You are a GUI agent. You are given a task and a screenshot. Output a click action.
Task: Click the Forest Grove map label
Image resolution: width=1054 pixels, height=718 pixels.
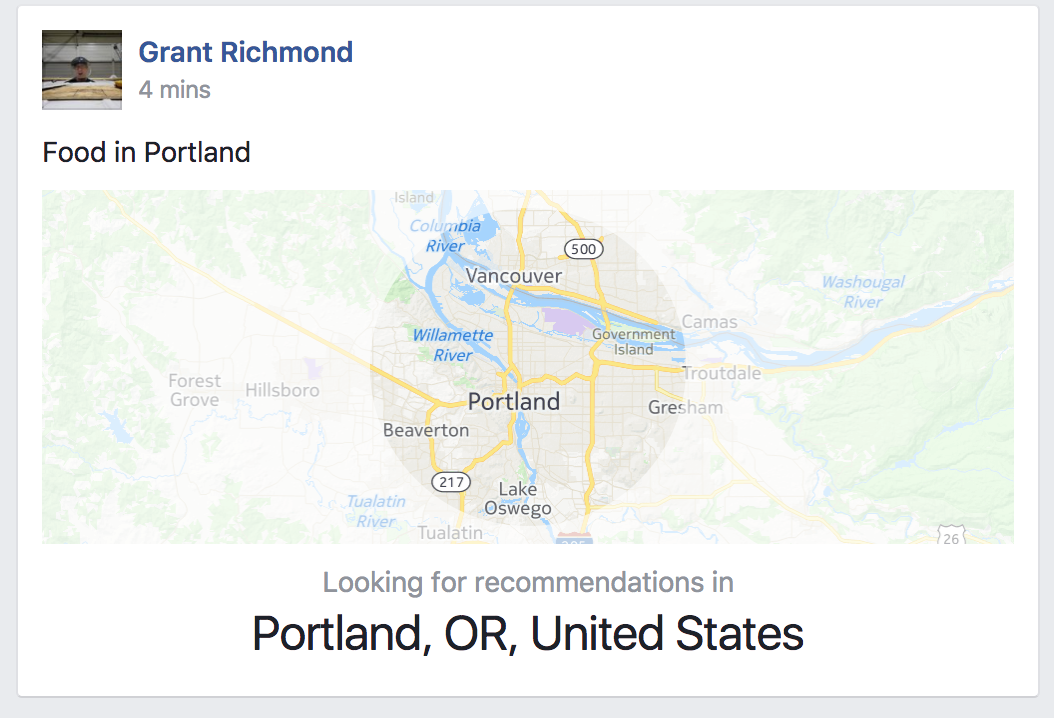pyautogui.click(x=194, y=390)
